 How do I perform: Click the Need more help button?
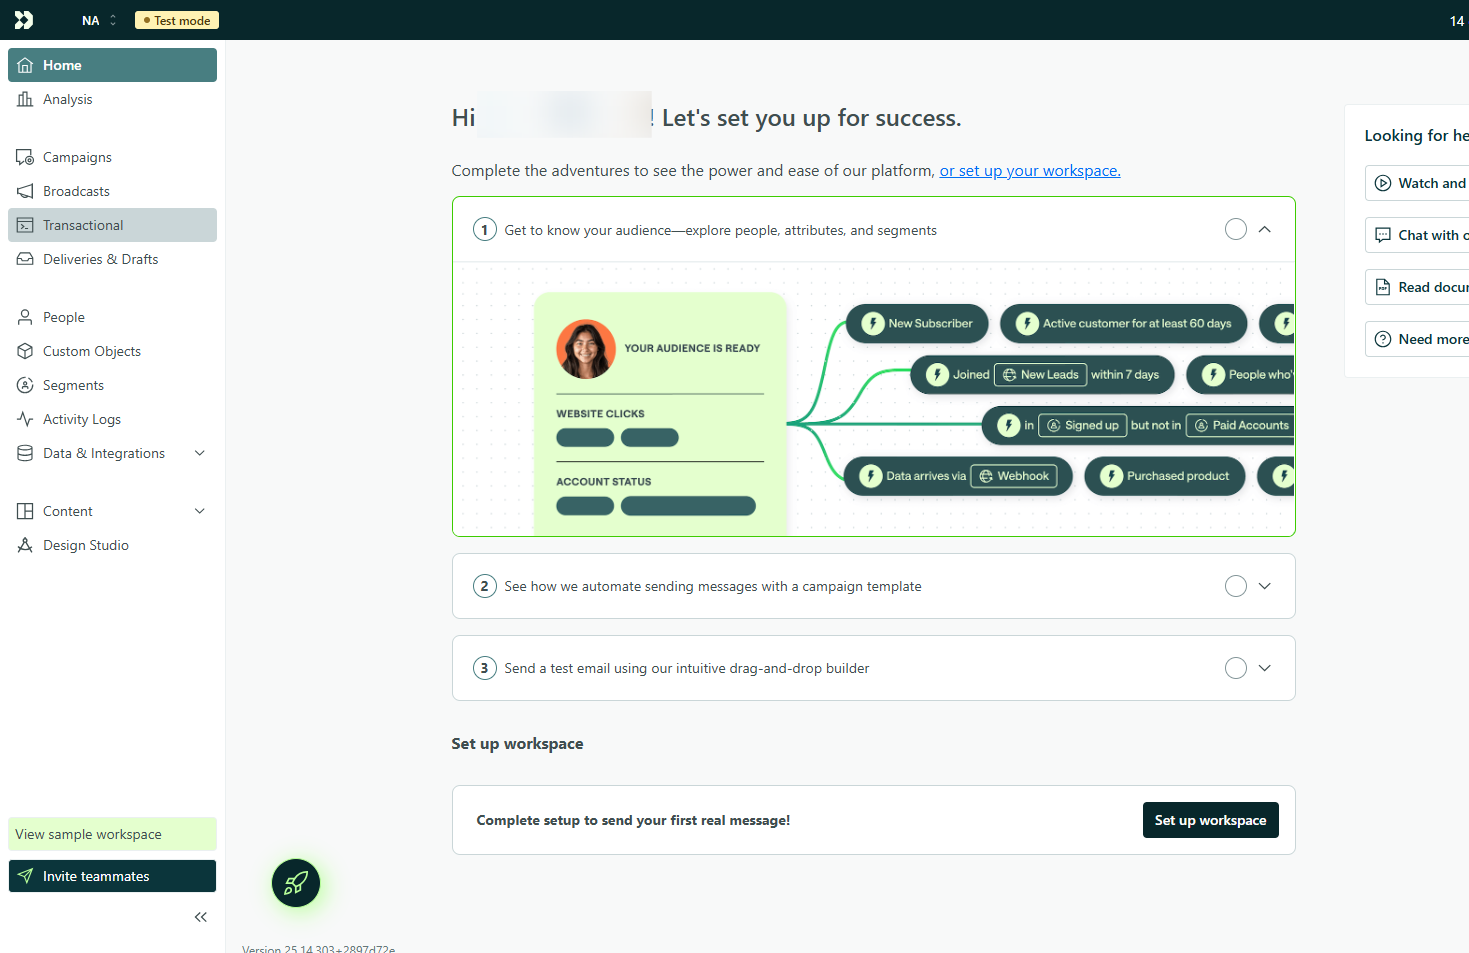point(1417,339)
